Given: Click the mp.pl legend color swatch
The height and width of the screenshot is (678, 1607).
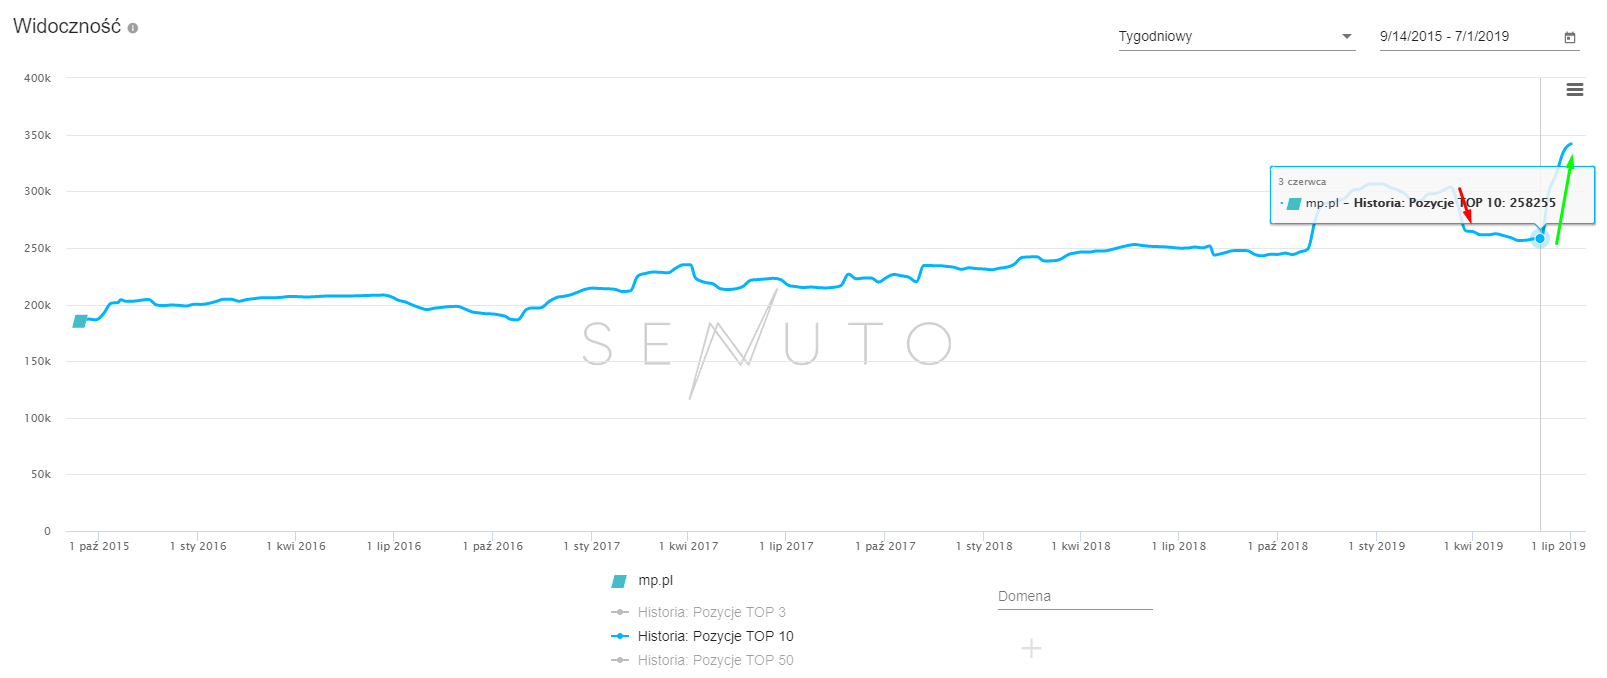Looking at the screenshot, I should (x=619, y=581).
